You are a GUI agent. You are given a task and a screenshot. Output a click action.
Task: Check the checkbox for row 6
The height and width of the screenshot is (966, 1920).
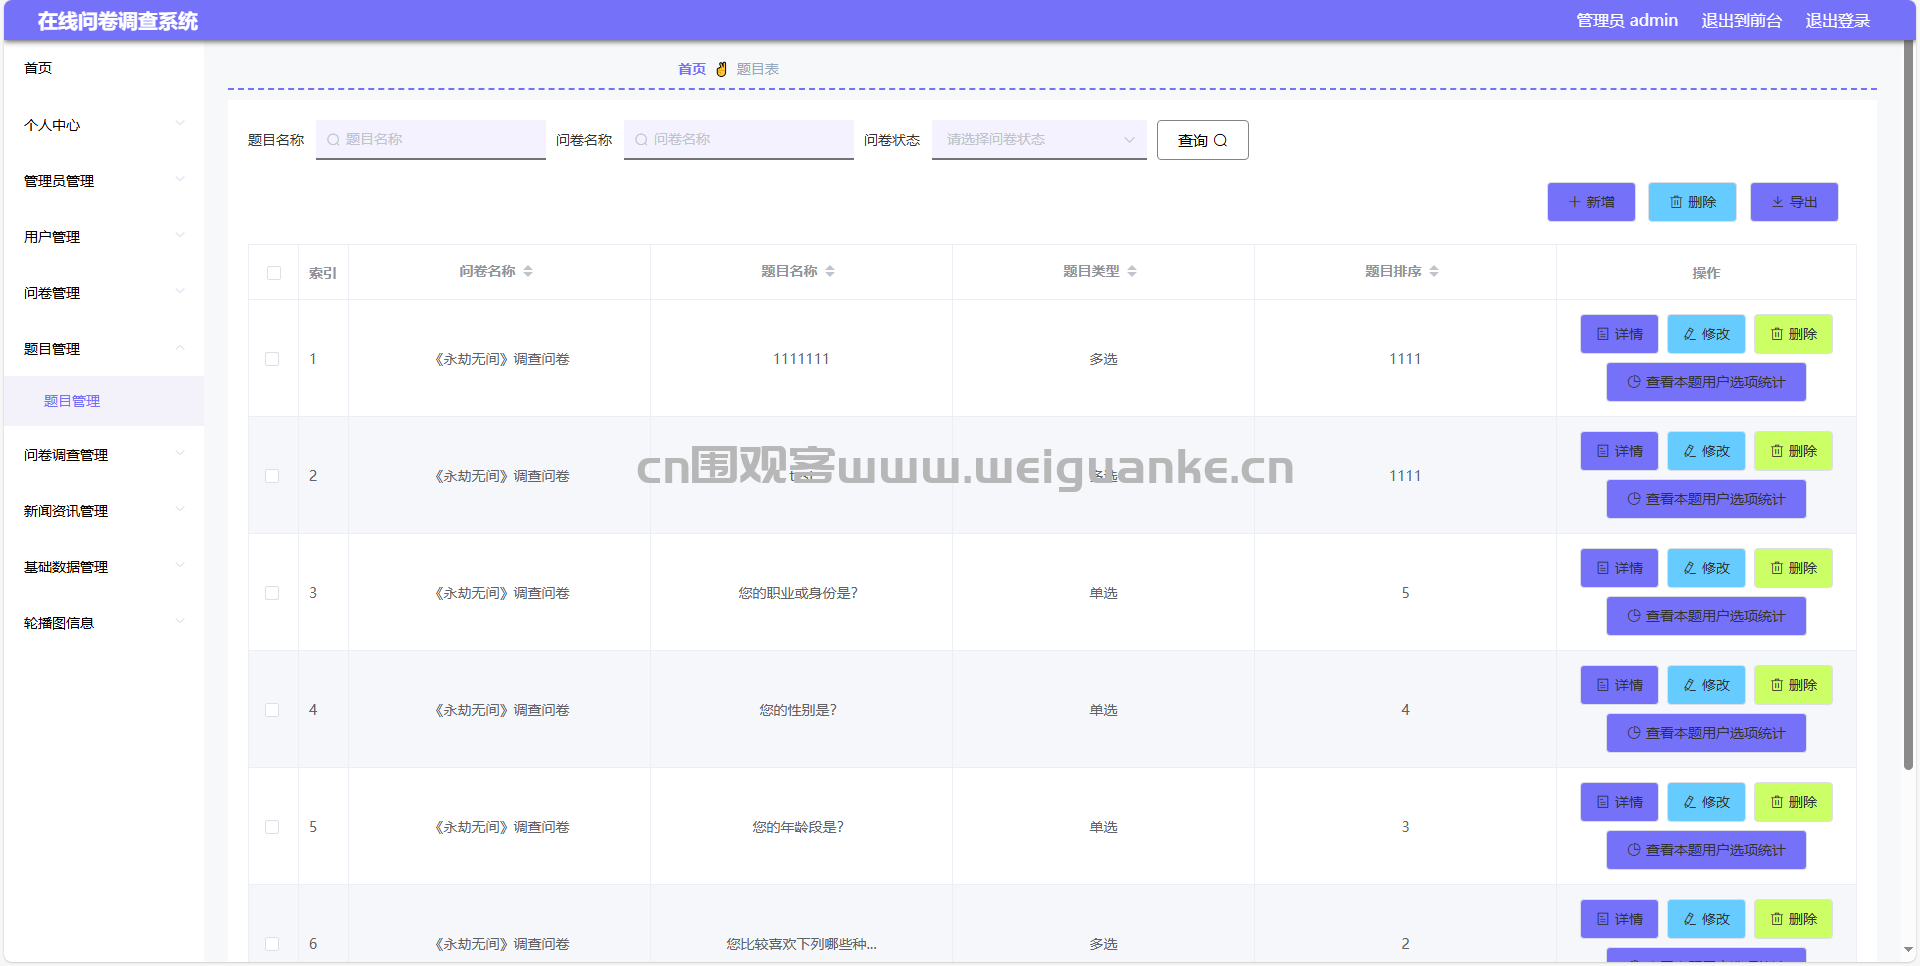tap(272, 944)
